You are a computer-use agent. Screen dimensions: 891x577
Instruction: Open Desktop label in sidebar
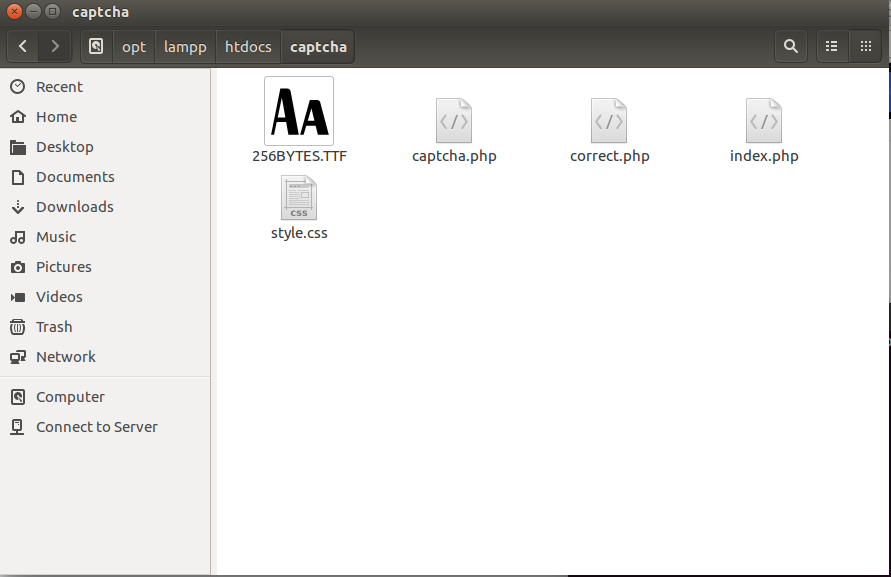click(65, 147)
